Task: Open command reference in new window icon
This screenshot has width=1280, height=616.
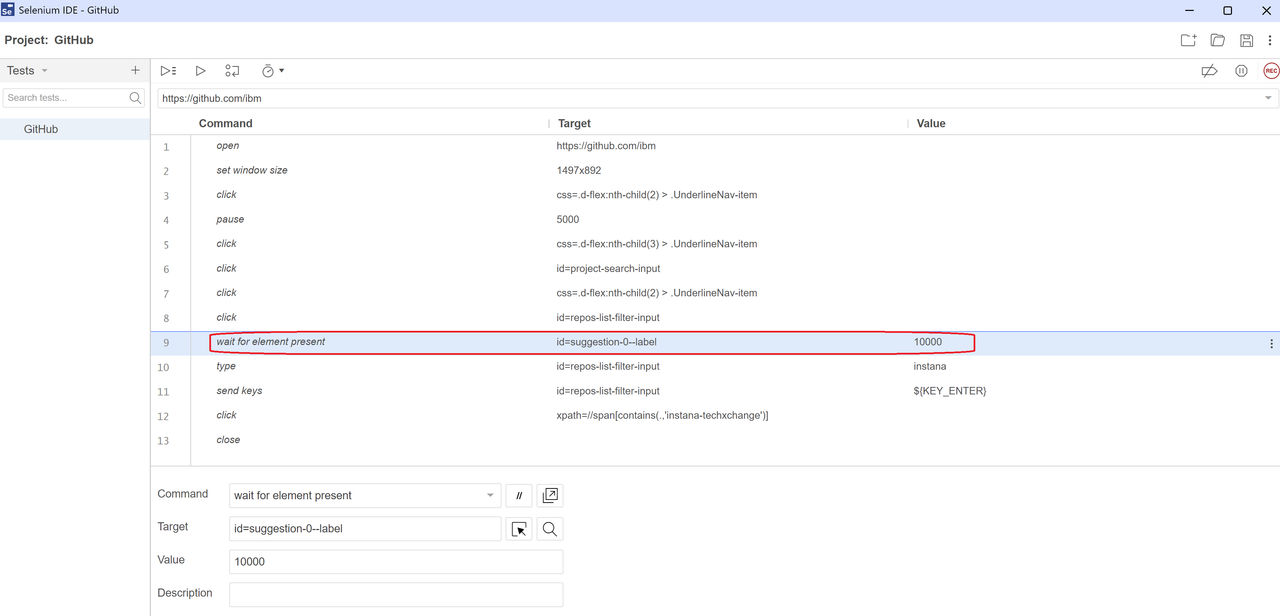Action: 550,496
